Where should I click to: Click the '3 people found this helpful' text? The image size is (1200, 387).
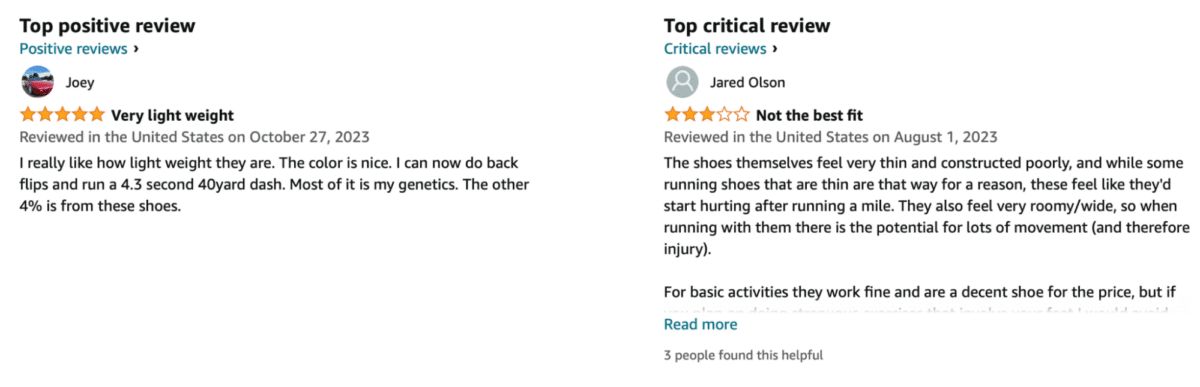[x=743, y=355]
